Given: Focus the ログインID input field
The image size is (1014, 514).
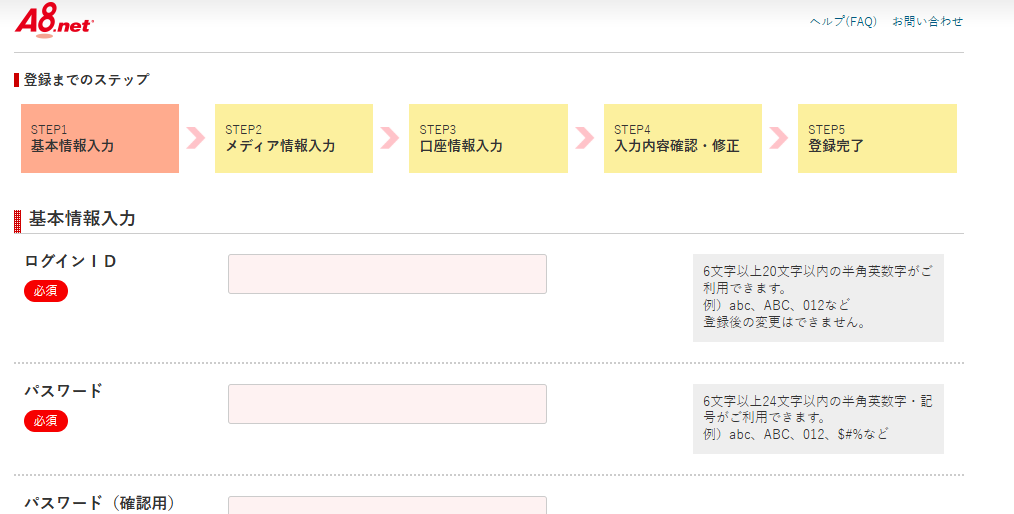Looking at the screenshot, I should 387,274.
